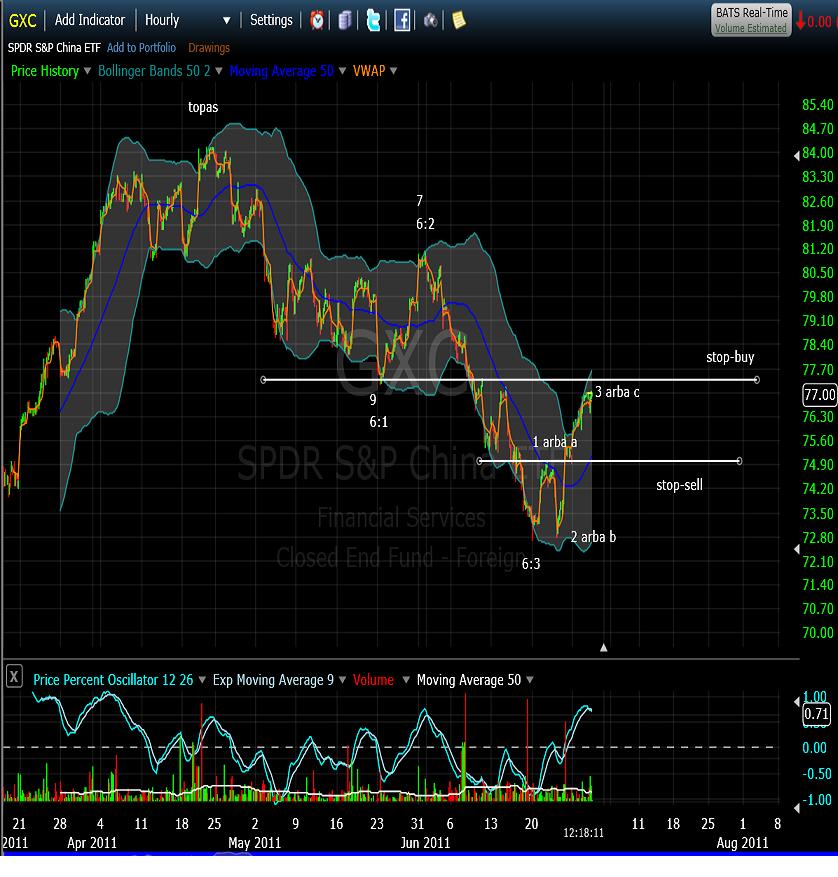Share chart via Twitter icon
Image resolution: width=838 pixels, height=877 pixels.
(x=373, y=21)
